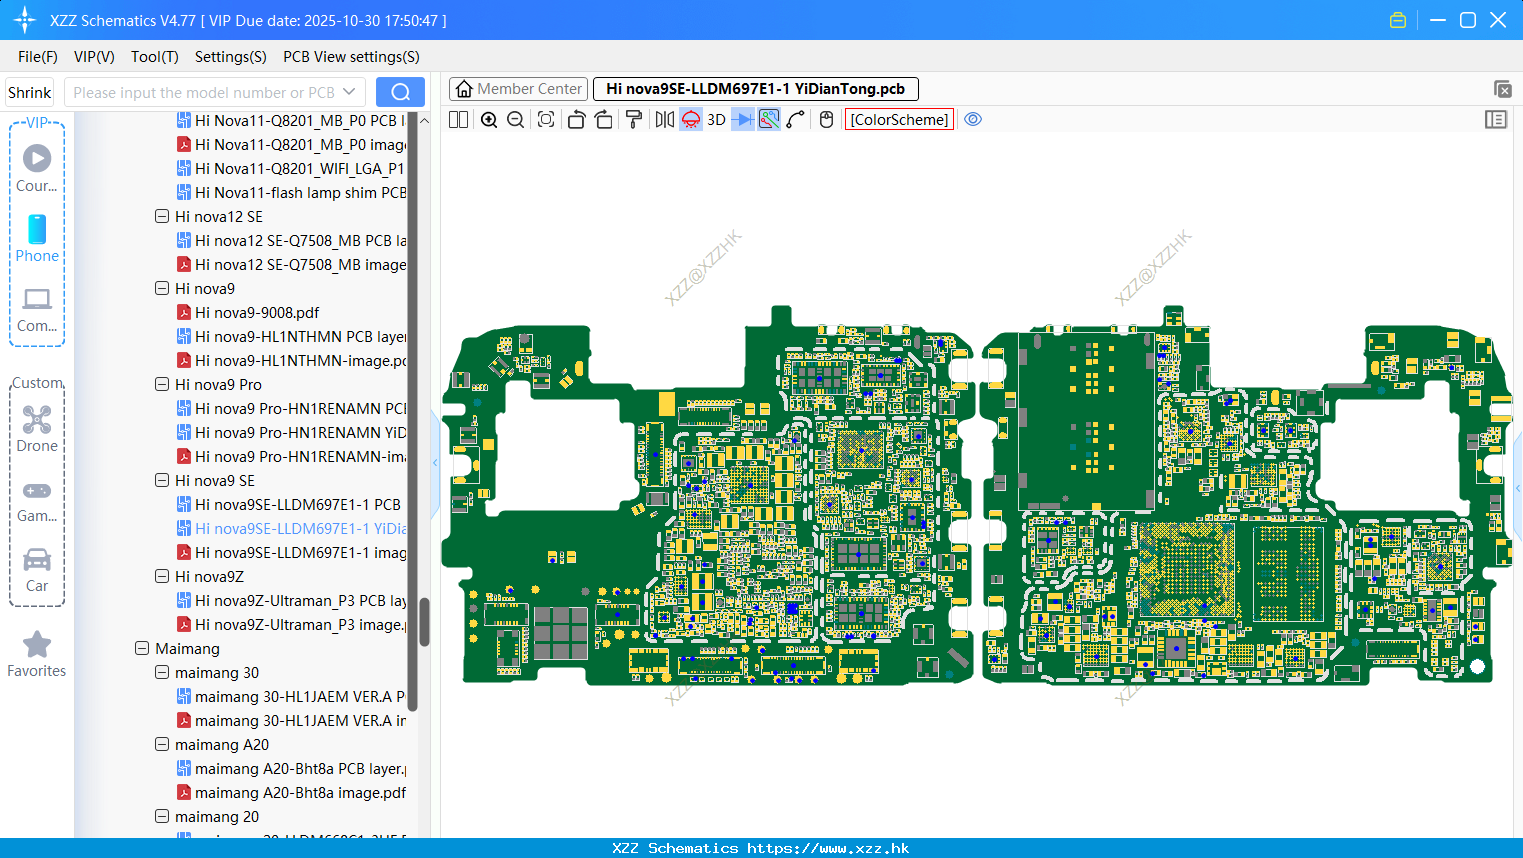Select the Computer category

pyautogui.click(x=37, y=309)
